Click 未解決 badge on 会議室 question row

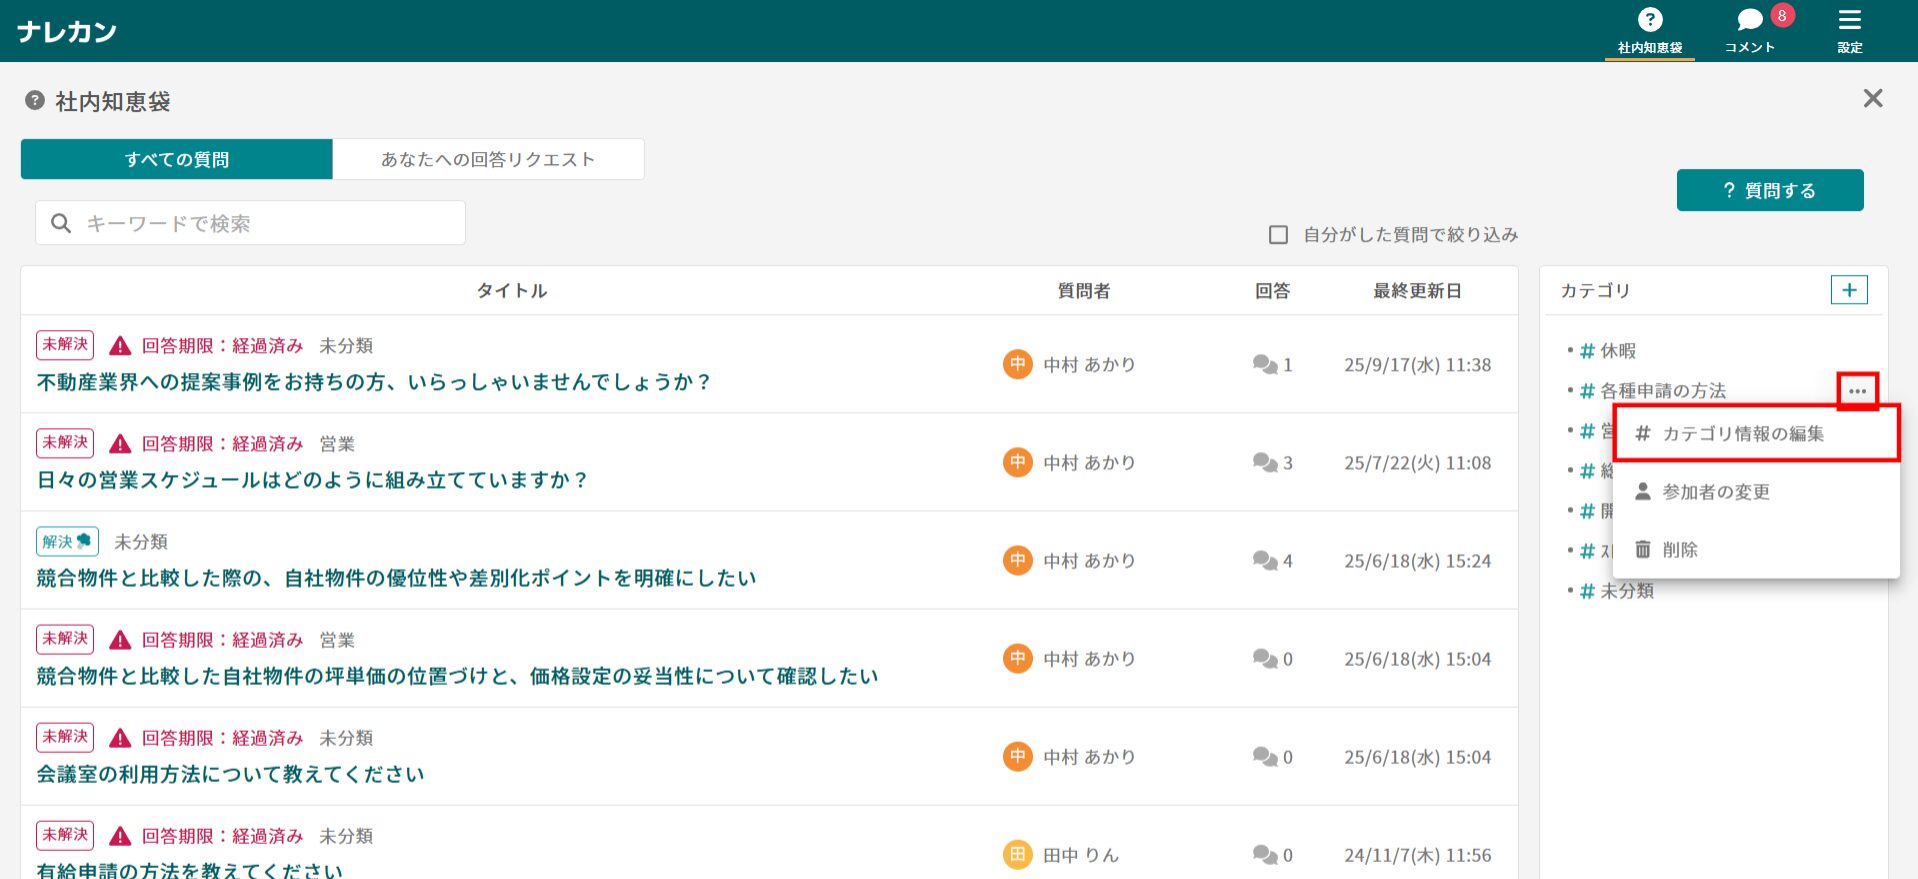click(65, 737)
